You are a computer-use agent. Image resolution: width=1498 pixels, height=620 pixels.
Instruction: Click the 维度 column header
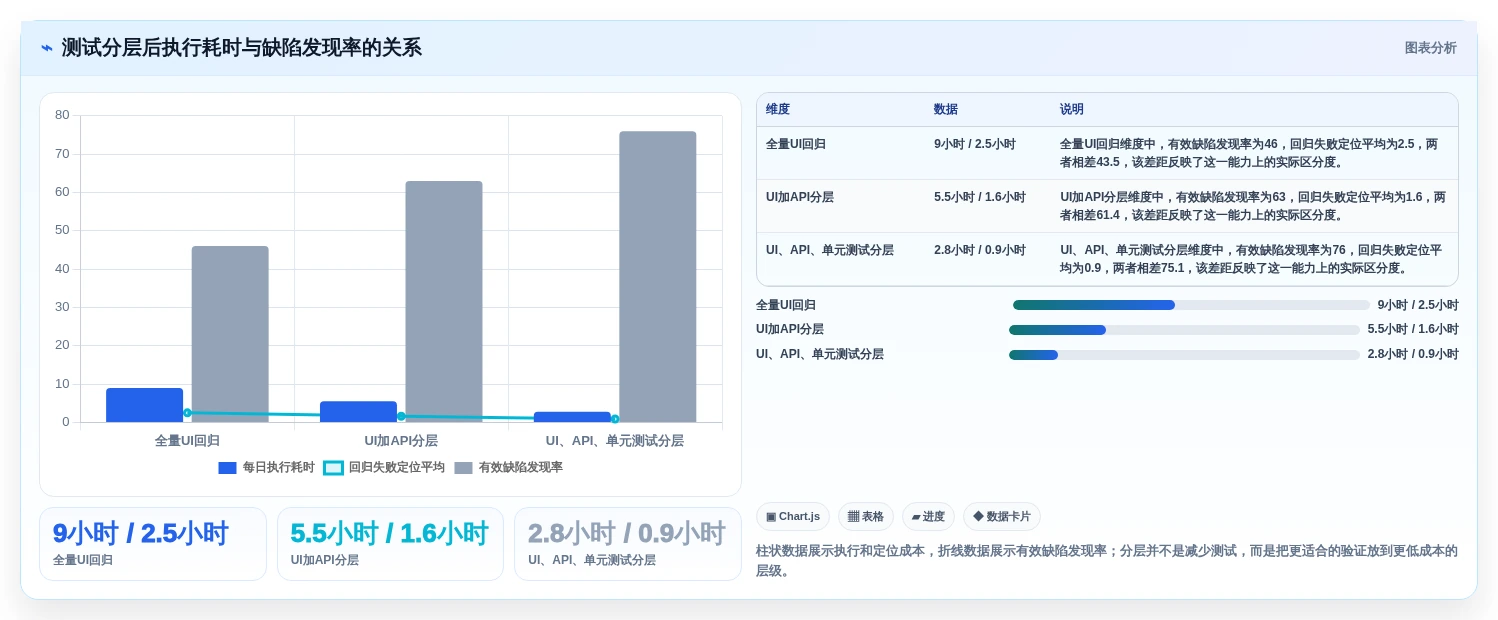(x=778, y=109)
